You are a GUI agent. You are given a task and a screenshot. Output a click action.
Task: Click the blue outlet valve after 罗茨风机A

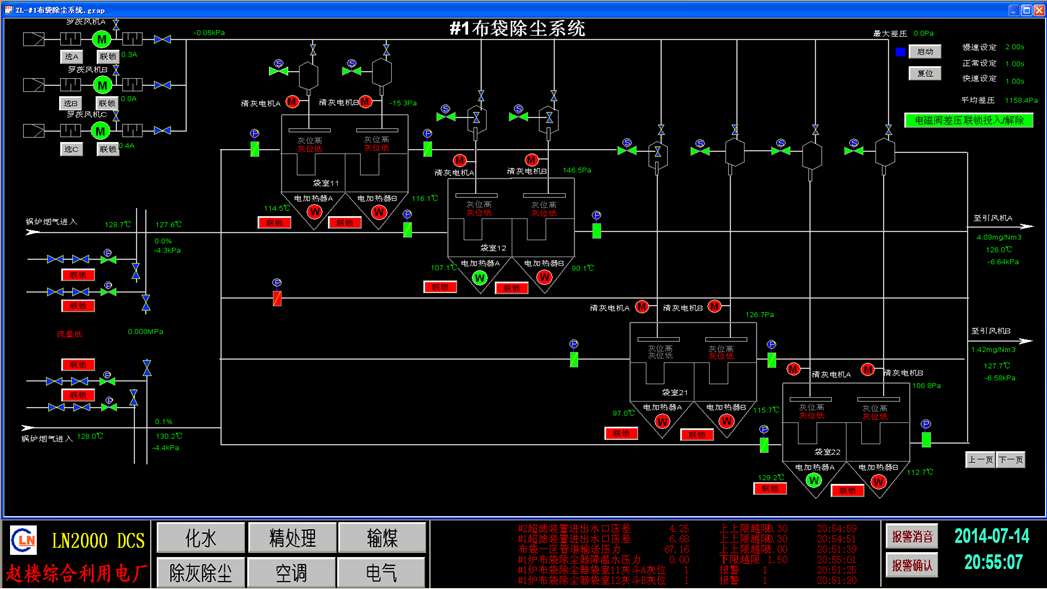pyautogui.click(x=162, y=40)
